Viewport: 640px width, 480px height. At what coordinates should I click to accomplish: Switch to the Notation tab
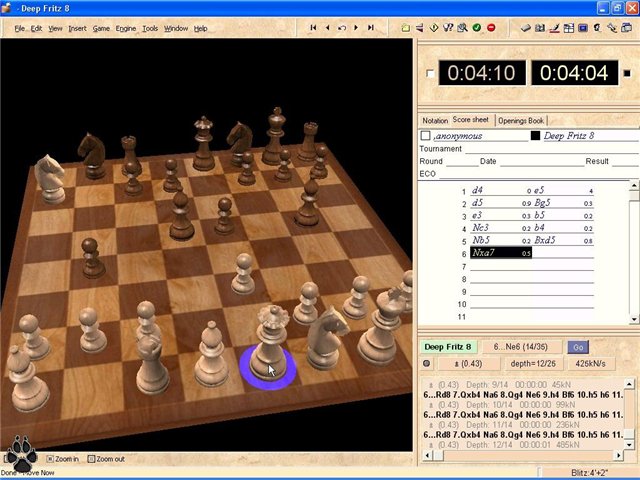[435, 120]
